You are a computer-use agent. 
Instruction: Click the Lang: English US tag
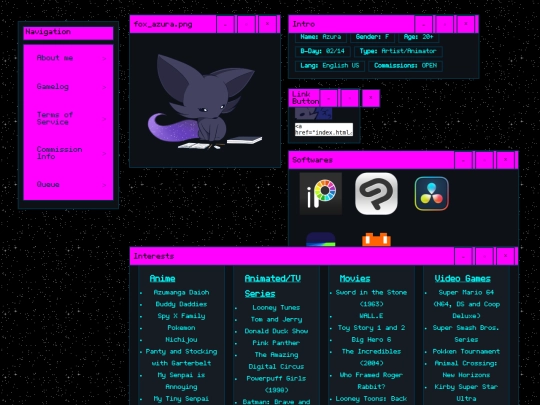coord(330,66)
